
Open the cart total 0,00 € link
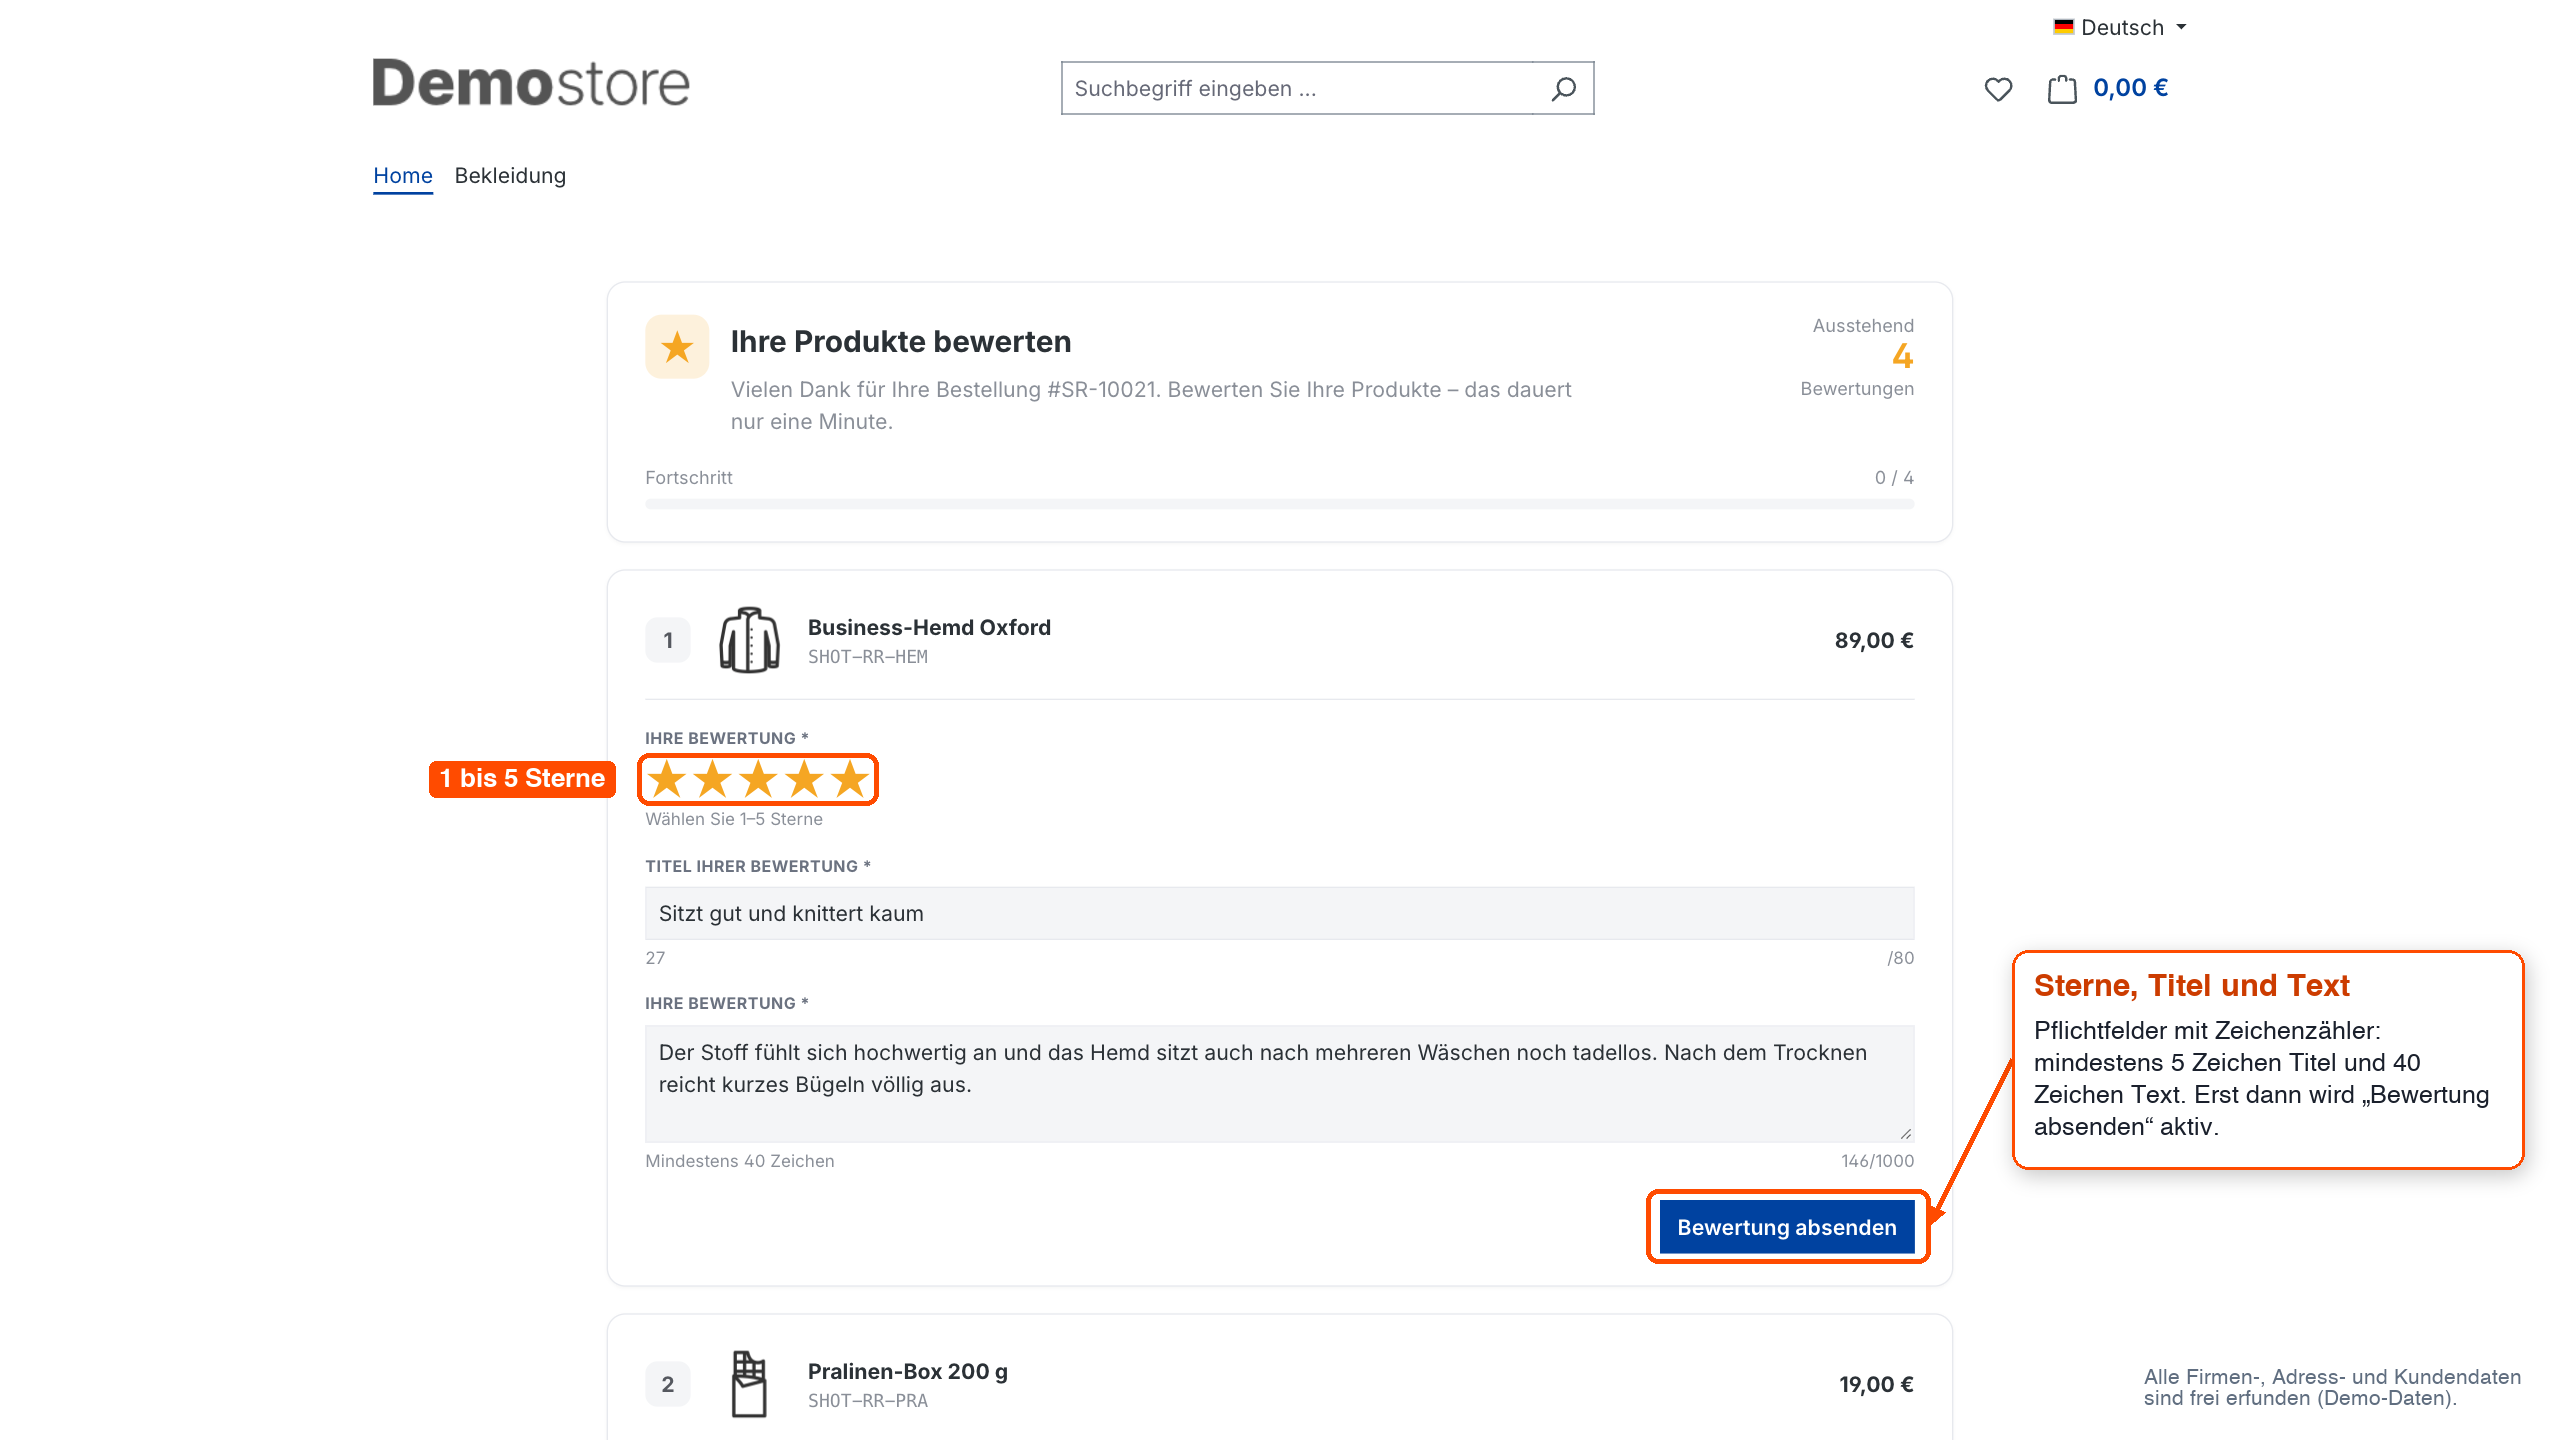pyautogui.click(x=2130, y=88)
